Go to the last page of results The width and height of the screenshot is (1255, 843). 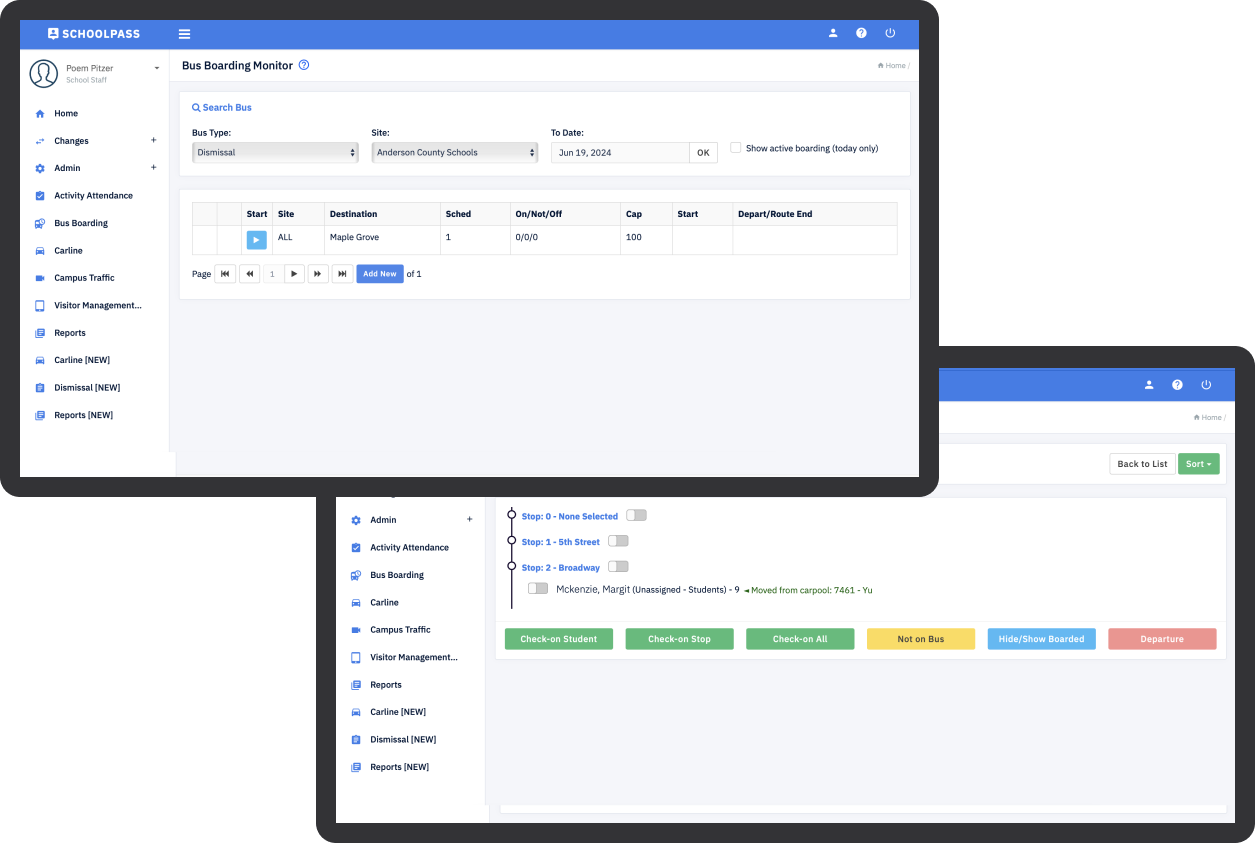coord(342,274)
